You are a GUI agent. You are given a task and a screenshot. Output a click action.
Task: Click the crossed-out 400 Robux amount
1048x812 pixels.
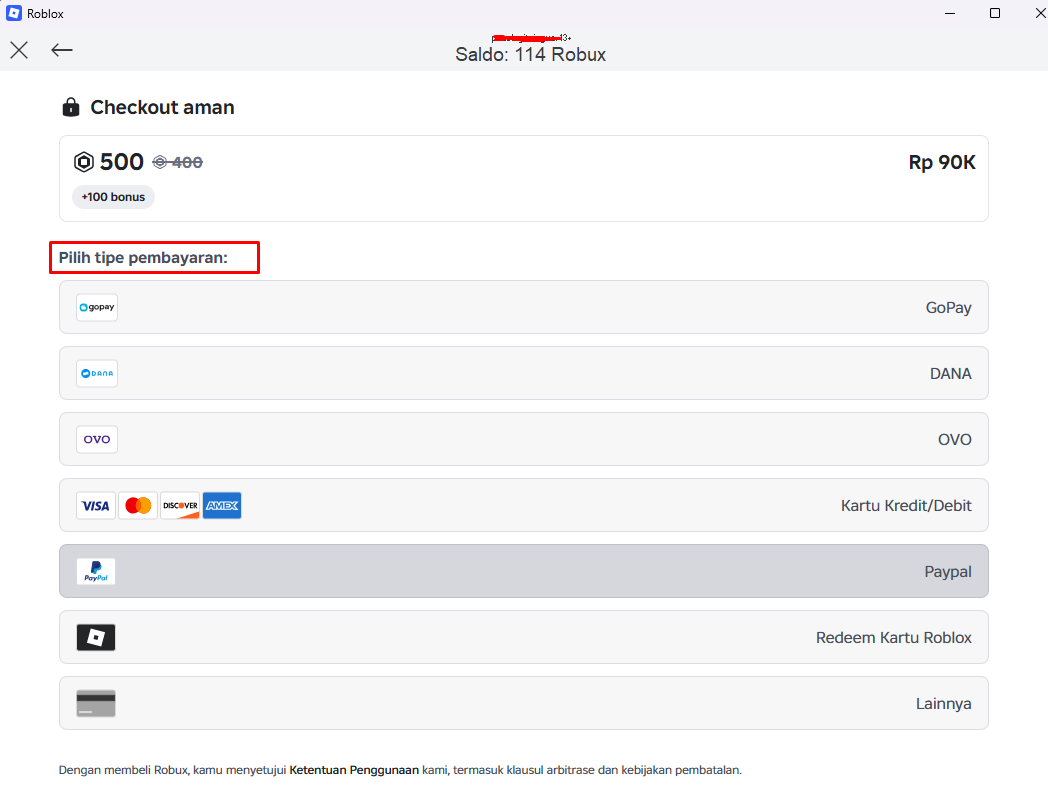click(178, 162)
